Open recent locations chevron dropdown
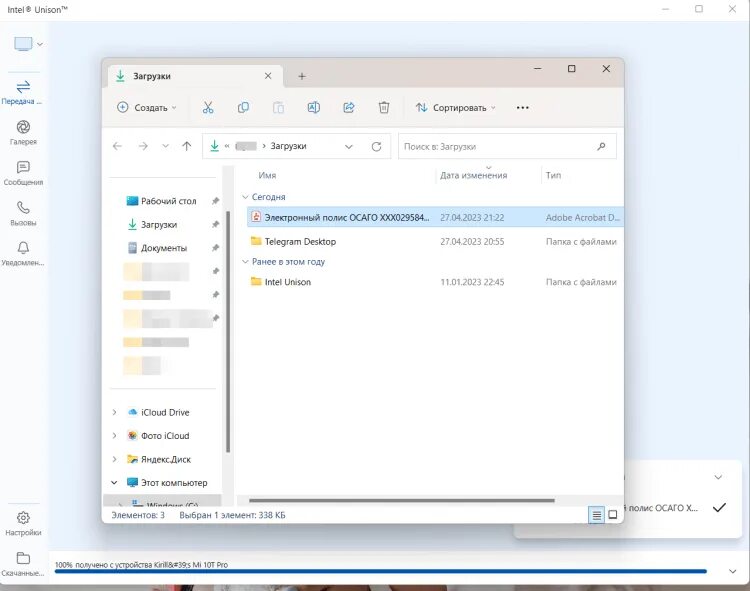 165,146
